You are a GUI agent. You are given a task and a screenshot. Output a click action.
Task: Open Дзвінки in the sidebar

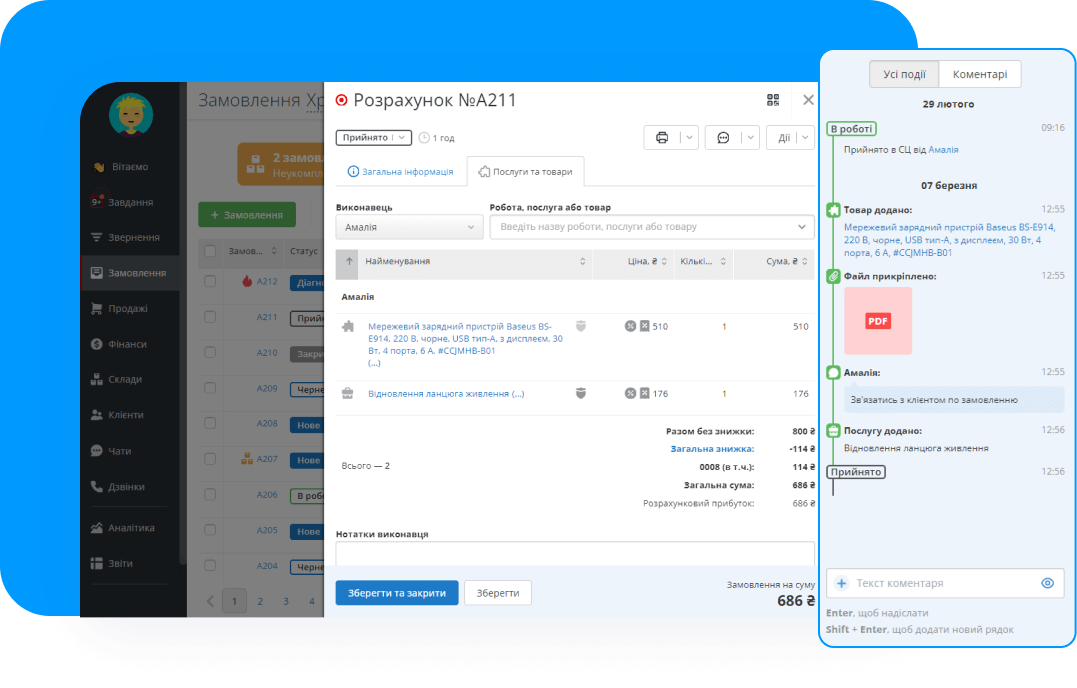point(126,487)
